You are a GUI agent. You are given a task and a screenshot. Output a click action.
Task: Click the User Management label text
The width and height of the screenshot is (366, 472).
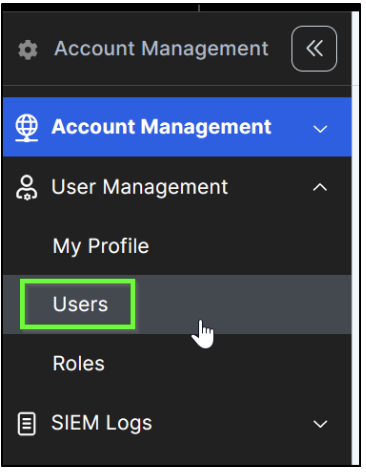[x=140, y=187]
